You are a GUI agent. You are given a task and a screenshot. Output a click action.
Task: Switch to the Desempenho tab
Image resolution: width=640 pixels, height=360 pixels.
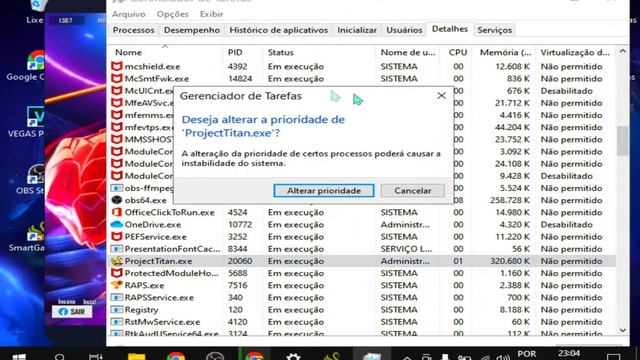192,30
